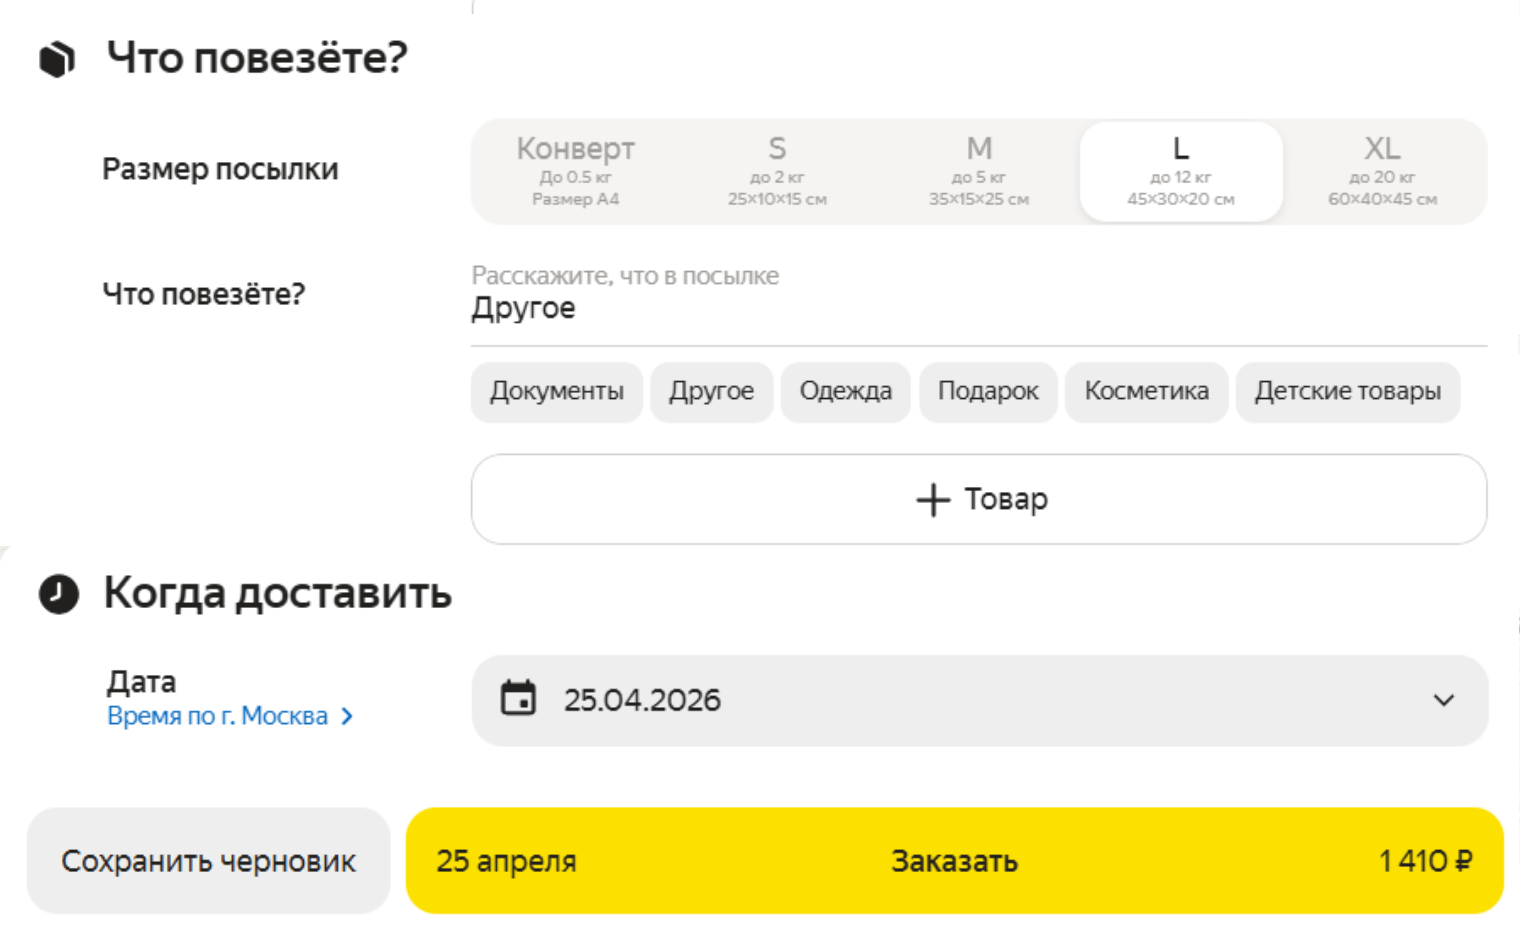Click the 25 апреля text on the order button
1520x941 pixels.
[506, 861]
